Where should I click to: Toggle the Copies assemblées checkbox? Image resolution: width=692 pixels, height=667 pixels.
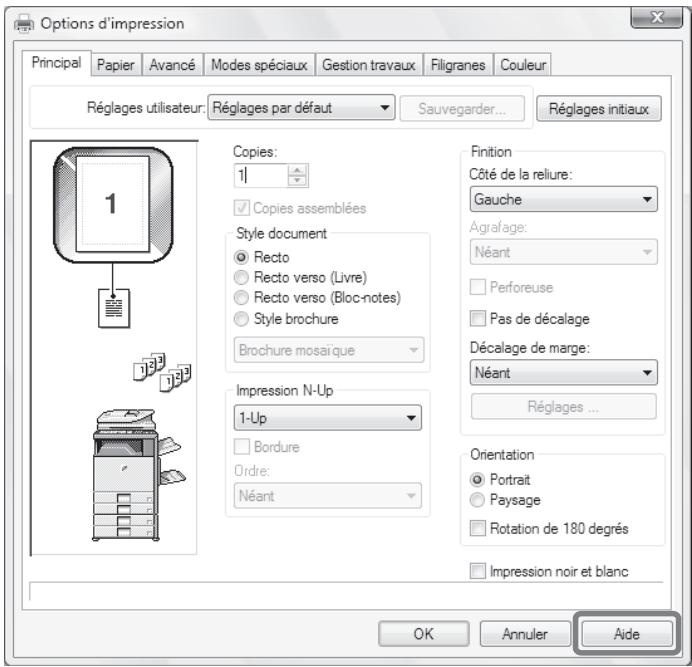241,208
